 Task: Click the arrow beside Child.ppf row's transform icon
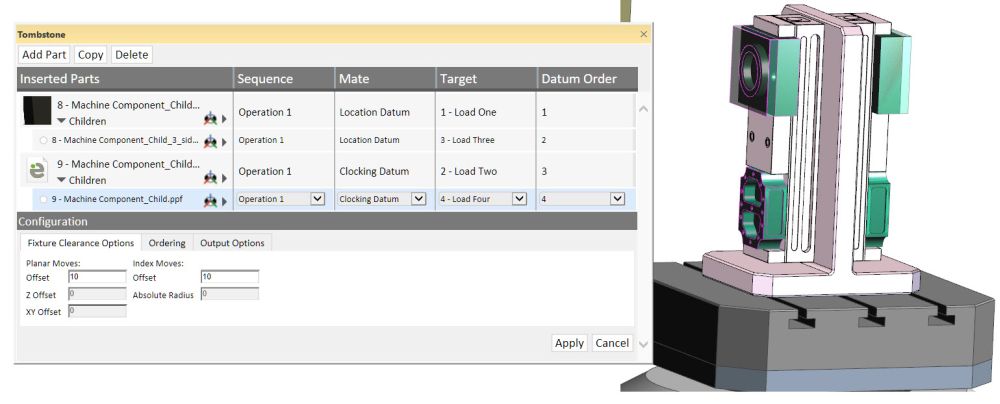point(223,200)
